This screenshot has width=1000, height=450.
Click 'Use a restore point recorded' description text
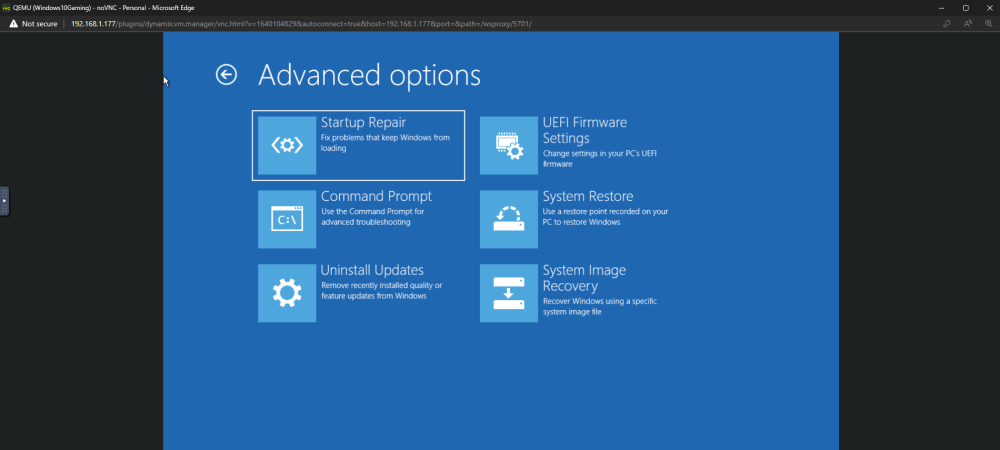click(605, 217)
